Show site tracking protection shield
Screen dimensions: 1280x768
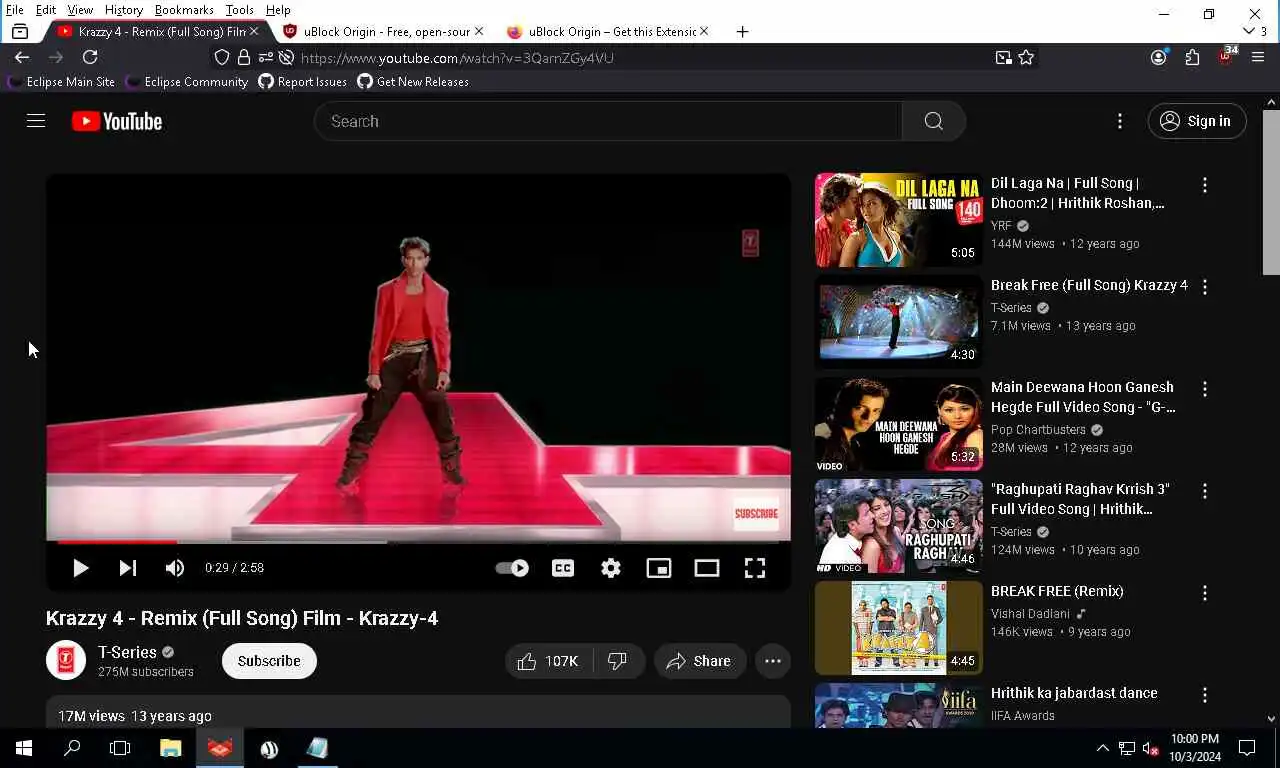(x=222, y=58)
